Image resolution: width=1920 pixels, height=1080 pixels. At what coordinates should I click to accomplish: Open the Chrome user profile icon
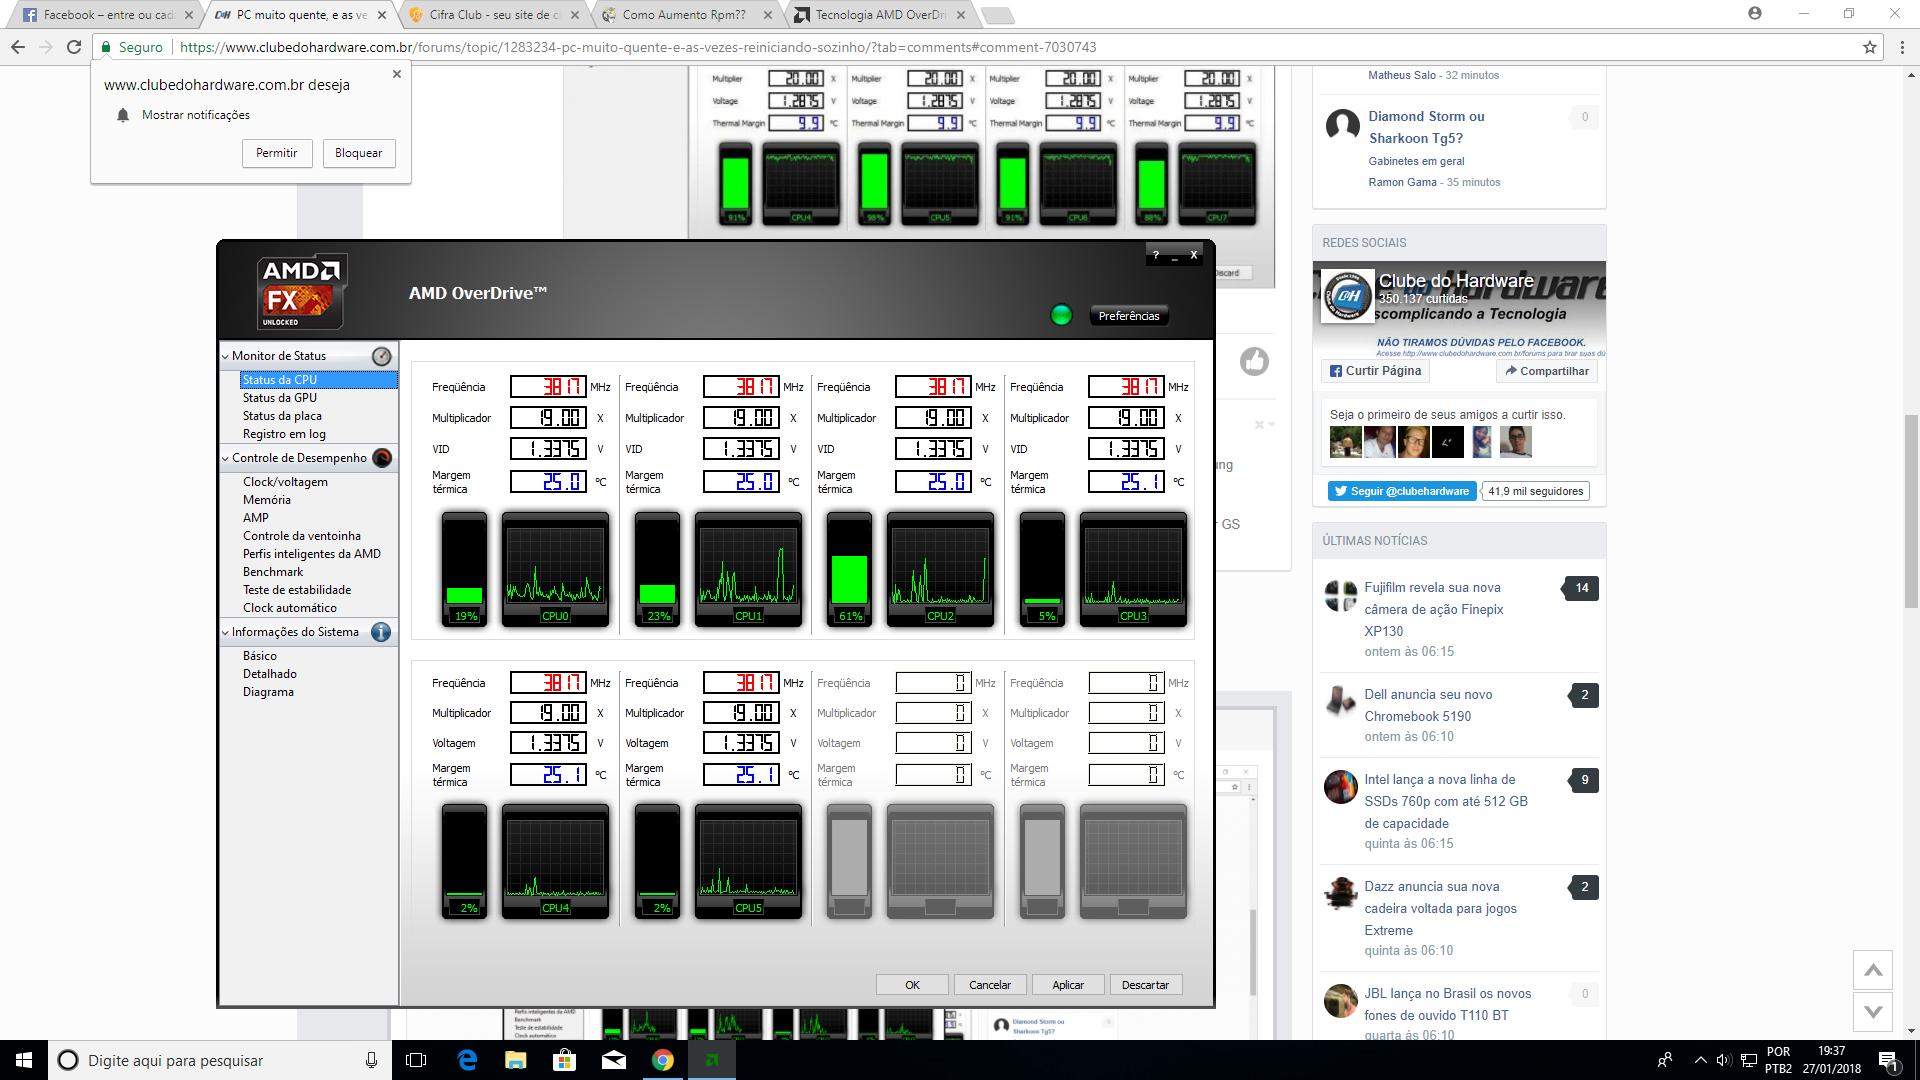[1754, 13]
